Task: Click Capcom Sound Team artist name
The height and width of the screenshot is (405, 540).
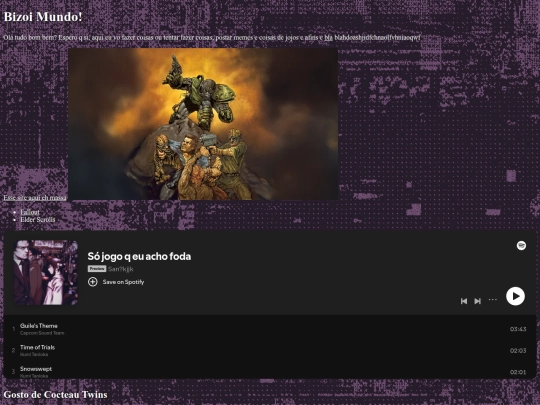Action: point(42,333)
